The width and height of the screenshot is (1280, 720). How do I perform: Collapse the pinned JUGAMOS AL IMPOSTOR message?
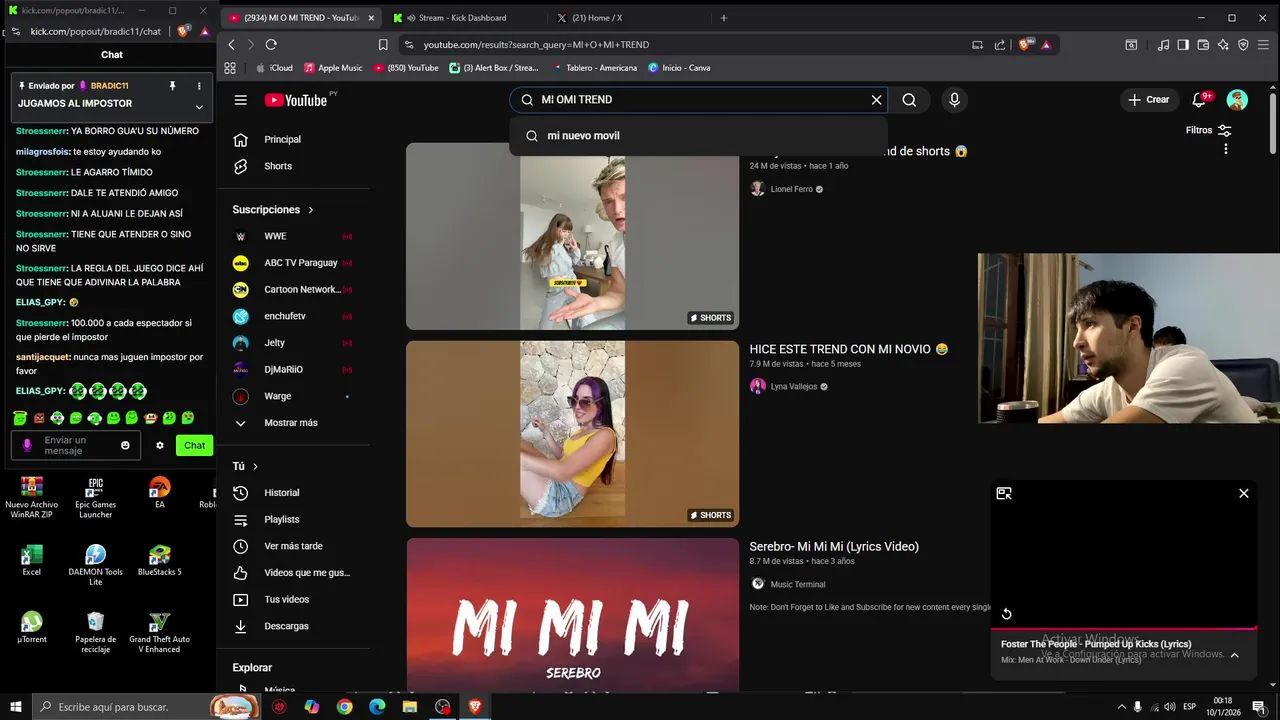coord(199,107)
